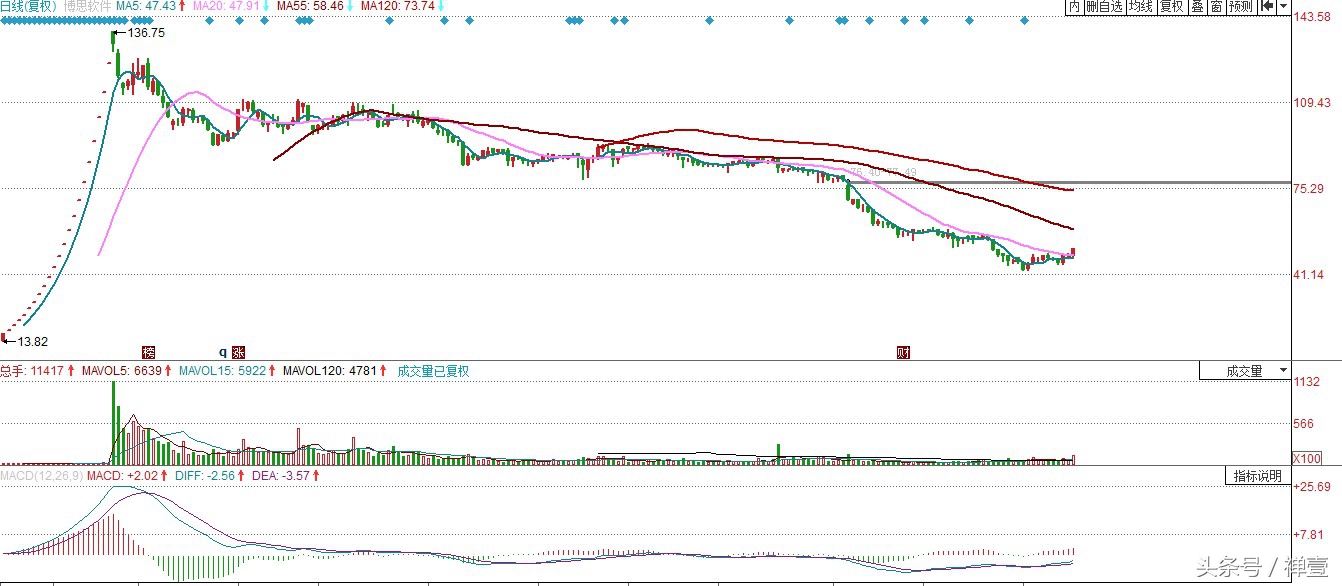Click the 涨 event marker icon
Image resolution: width=1342 pixels, height=586 pixels.
tap(238, 352)
